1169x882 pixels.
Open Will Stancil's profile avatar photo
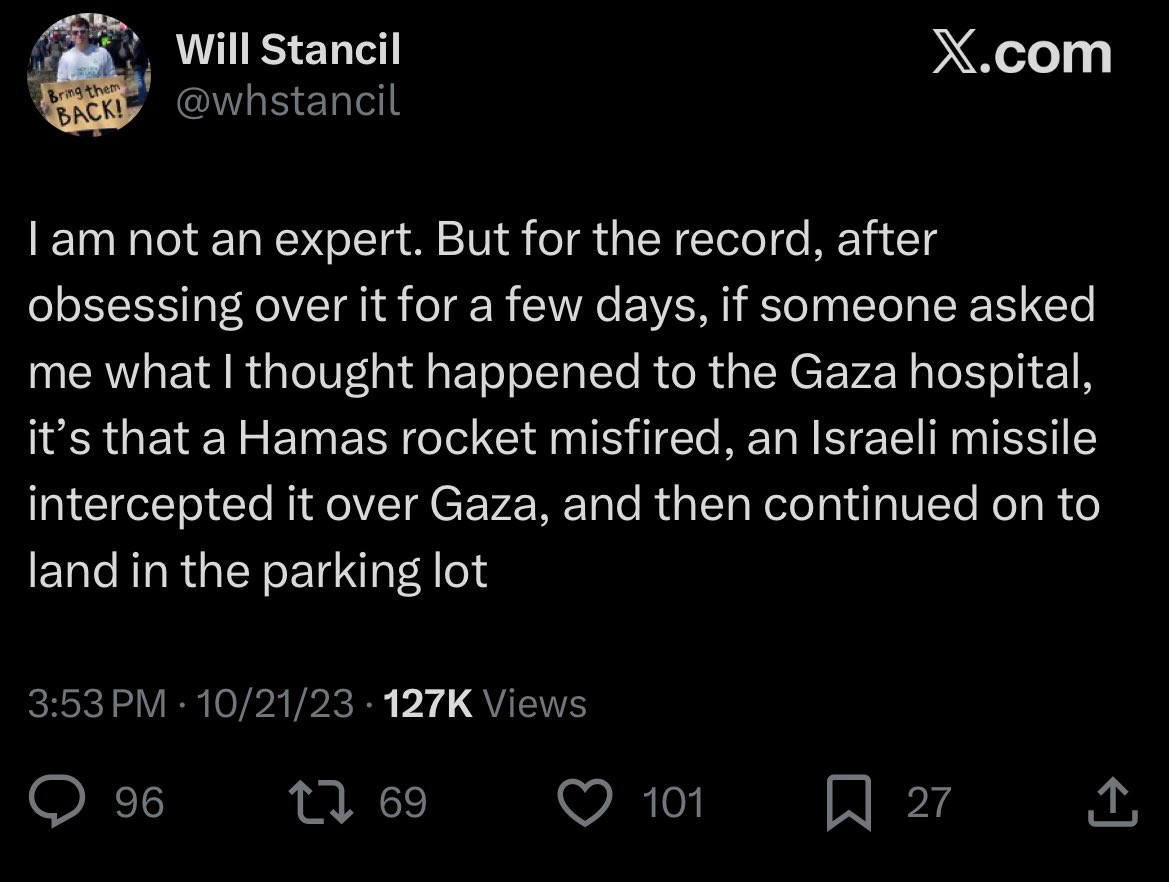tap(89, 75)
